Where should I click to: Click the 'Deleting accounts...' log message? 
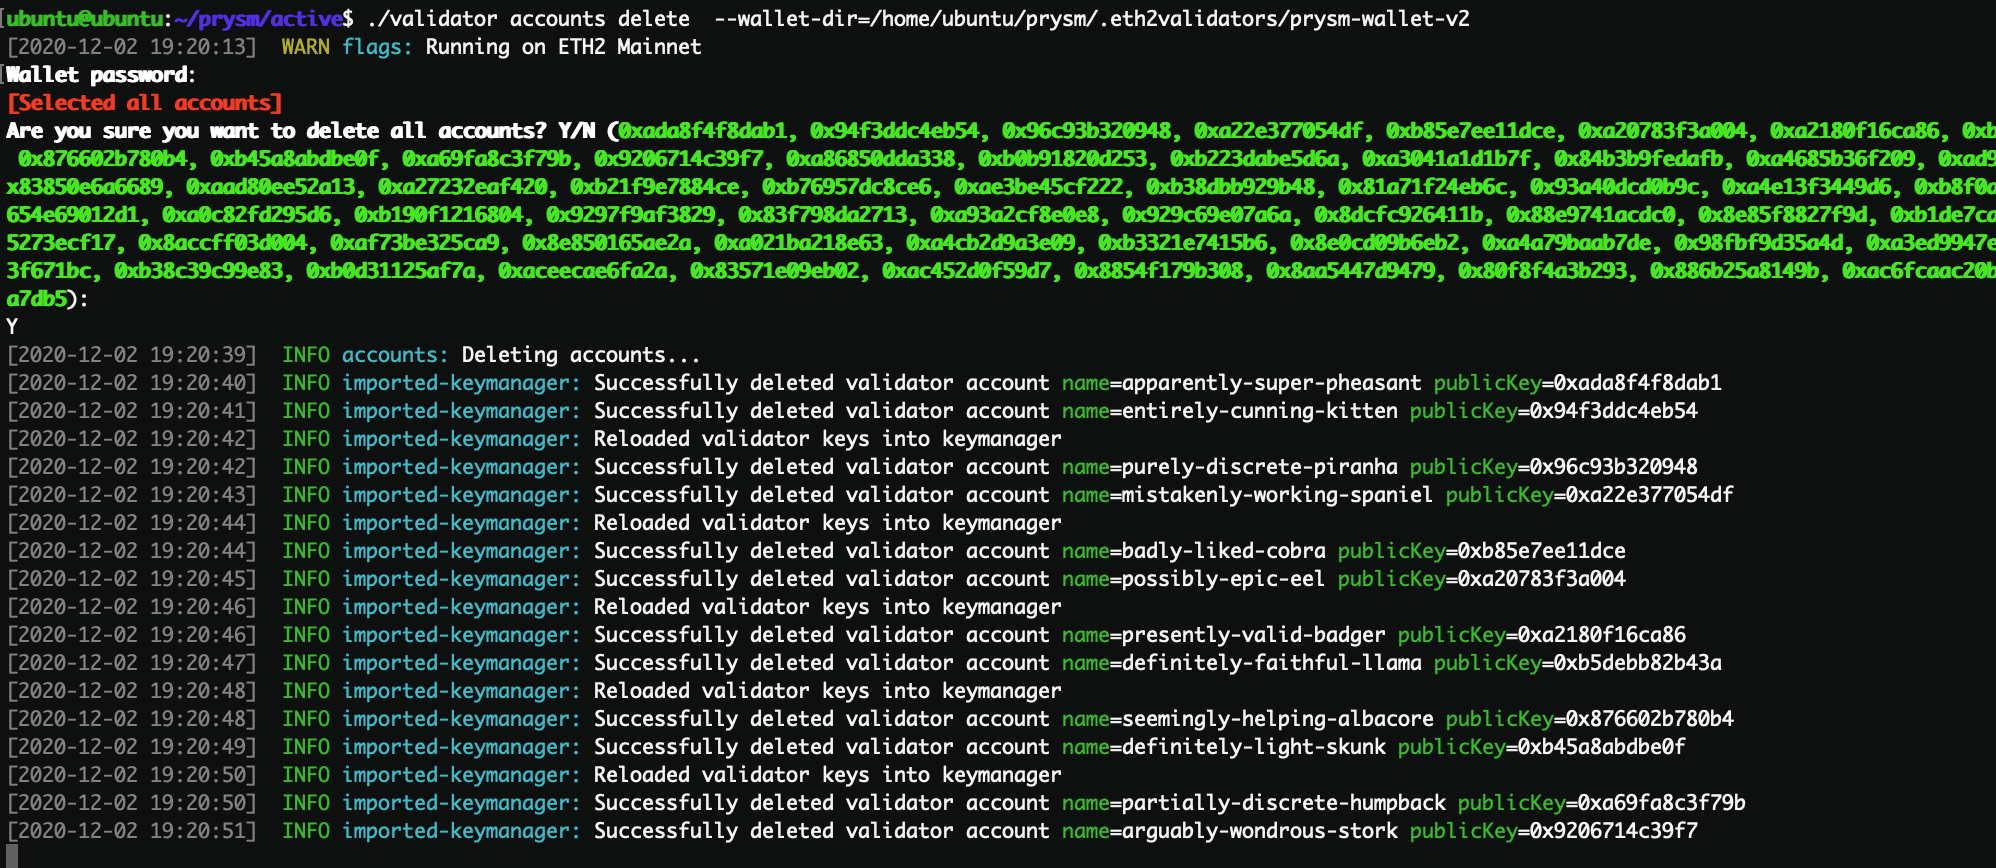[580, 355]
